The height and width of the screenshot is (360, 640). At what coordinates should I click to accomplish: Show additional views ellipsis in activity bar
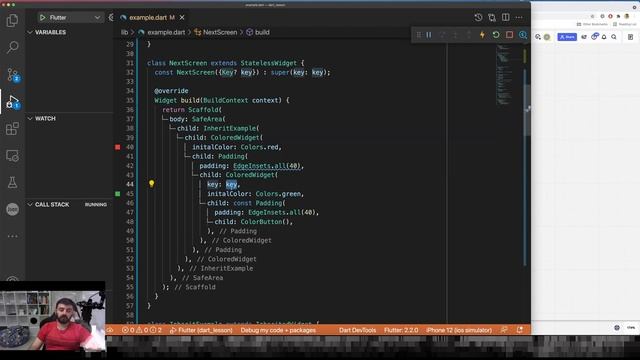coord(12,236)
